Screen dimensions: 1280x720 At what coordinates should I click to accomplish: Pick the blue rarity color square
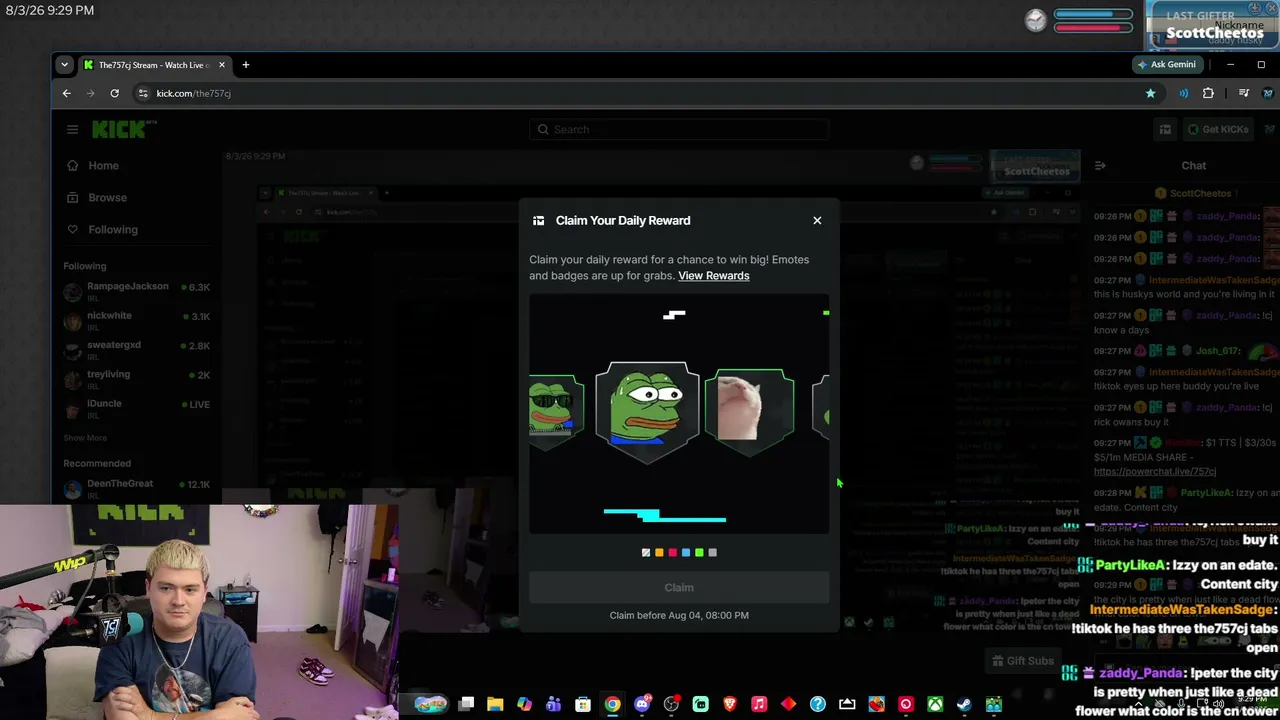(686, 552)
